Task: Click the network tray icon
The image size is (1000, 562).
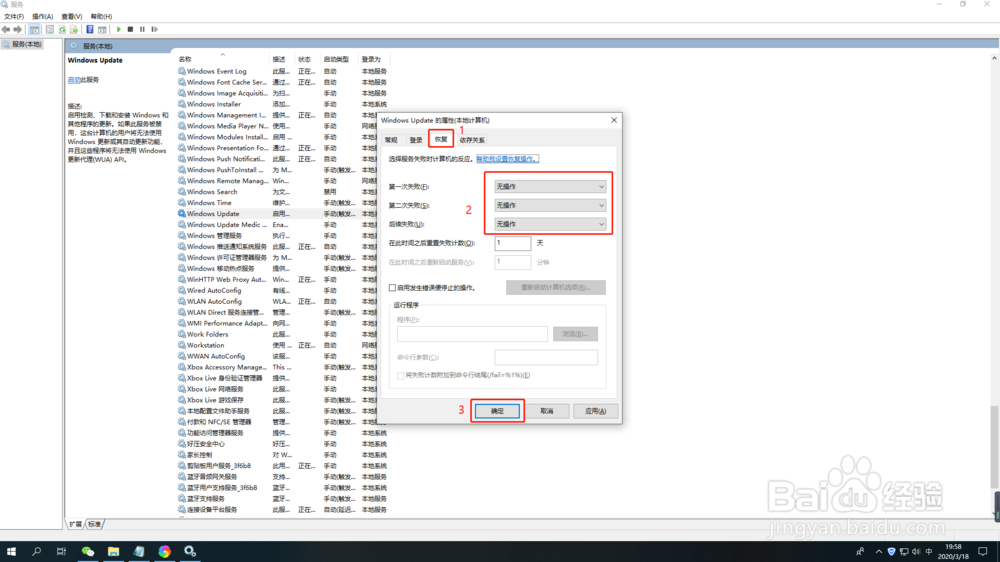Action: coord(904,551)
